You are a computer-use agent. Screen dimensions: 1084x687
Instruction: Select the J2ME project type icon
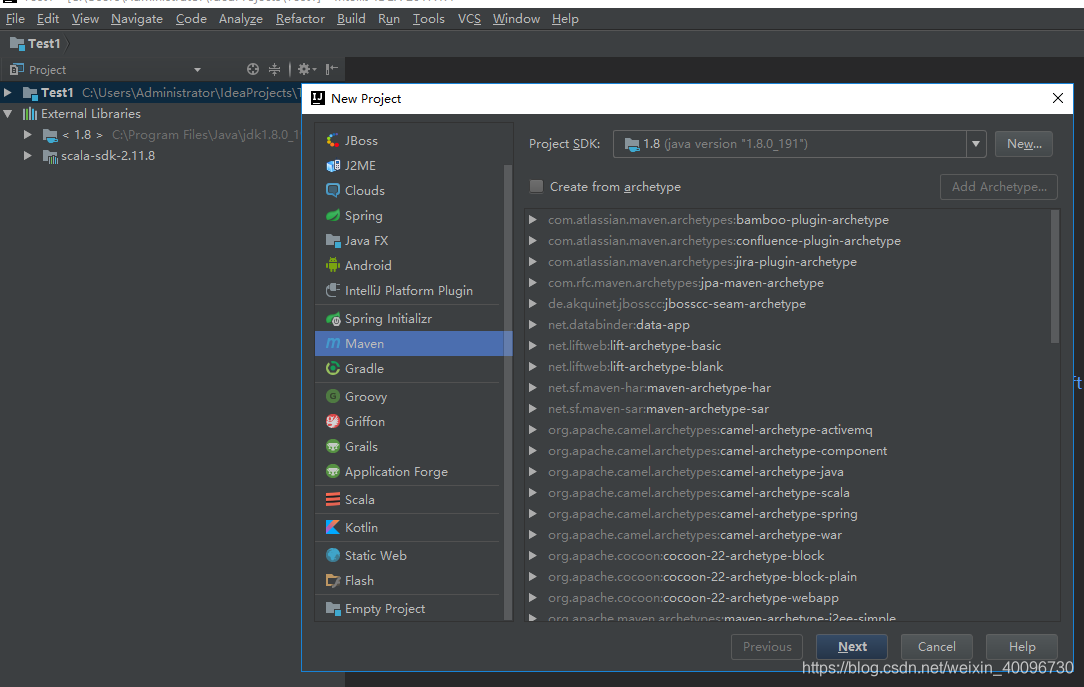[x=333, y=165]
